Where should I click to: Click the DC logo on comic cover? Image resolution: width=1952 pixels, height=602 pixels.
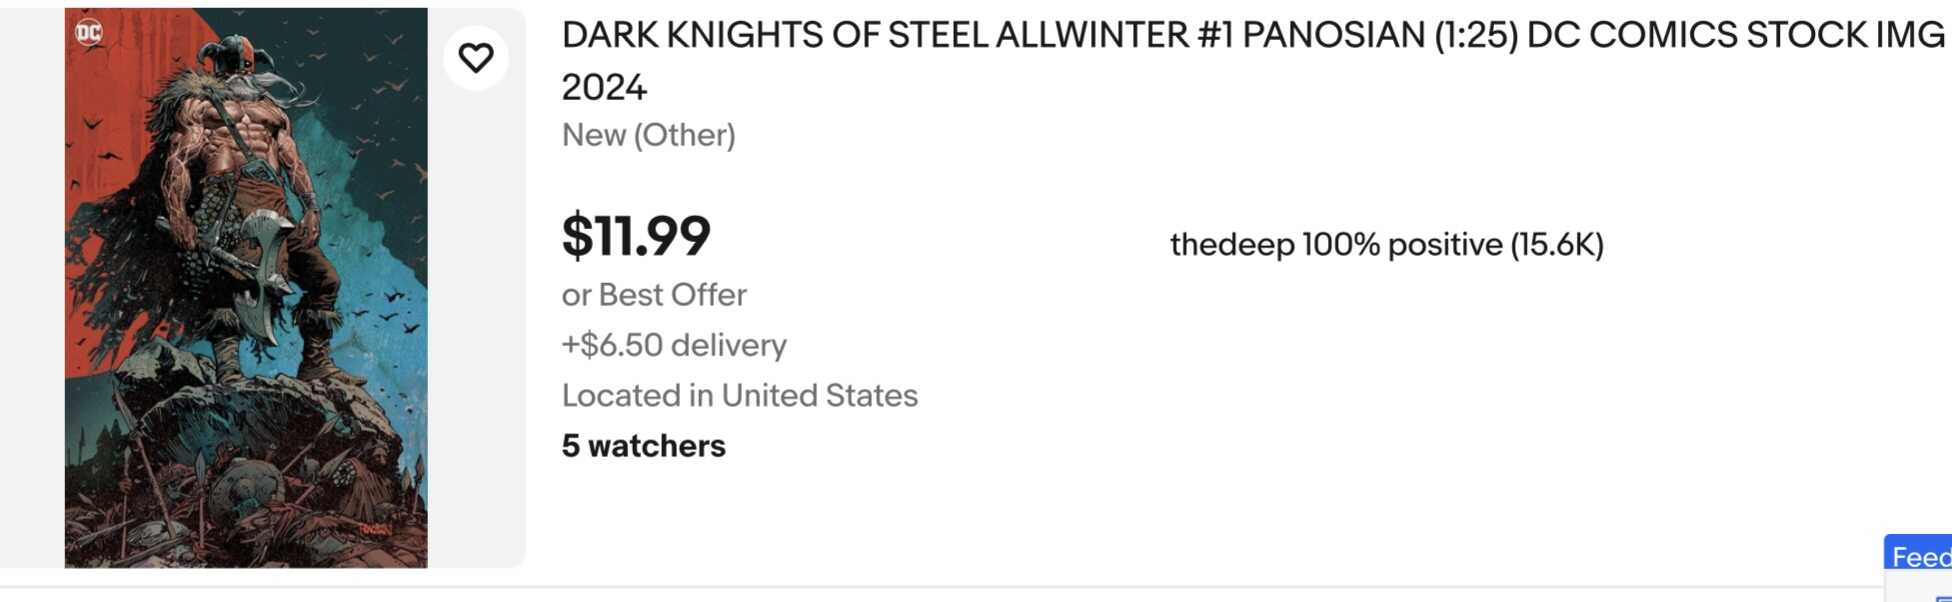tap(89, 33)
